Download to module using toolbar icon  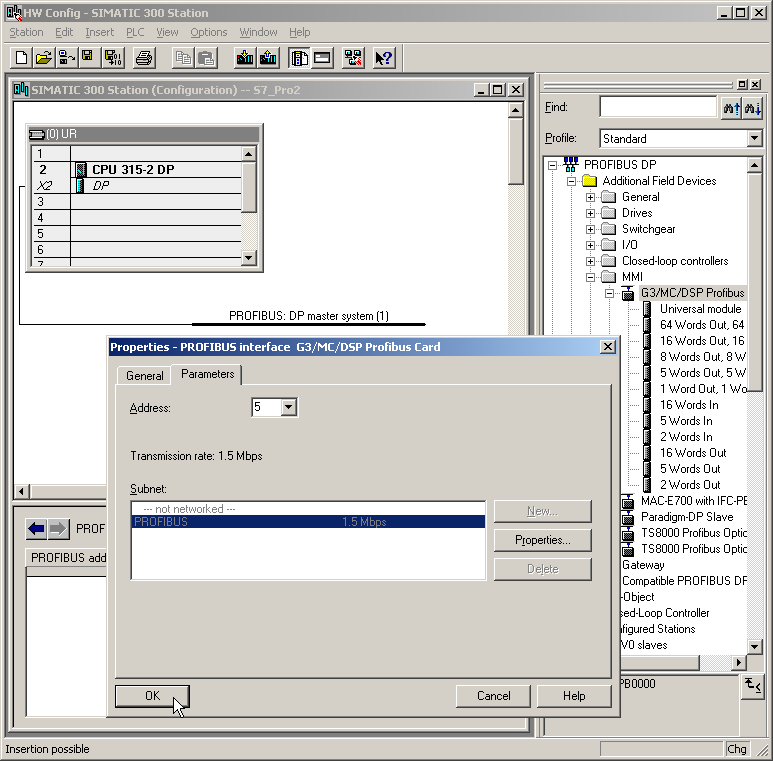245,58
